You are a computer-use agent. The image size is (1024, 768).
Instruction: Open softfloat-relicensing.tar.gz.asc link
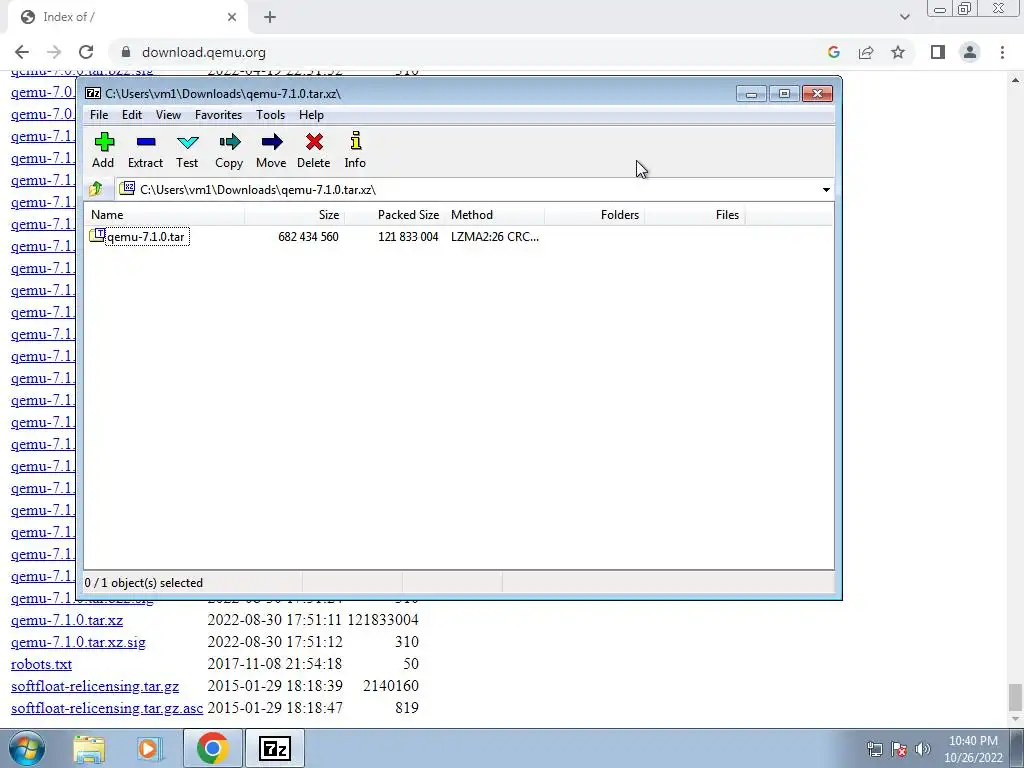coord(107,709)
